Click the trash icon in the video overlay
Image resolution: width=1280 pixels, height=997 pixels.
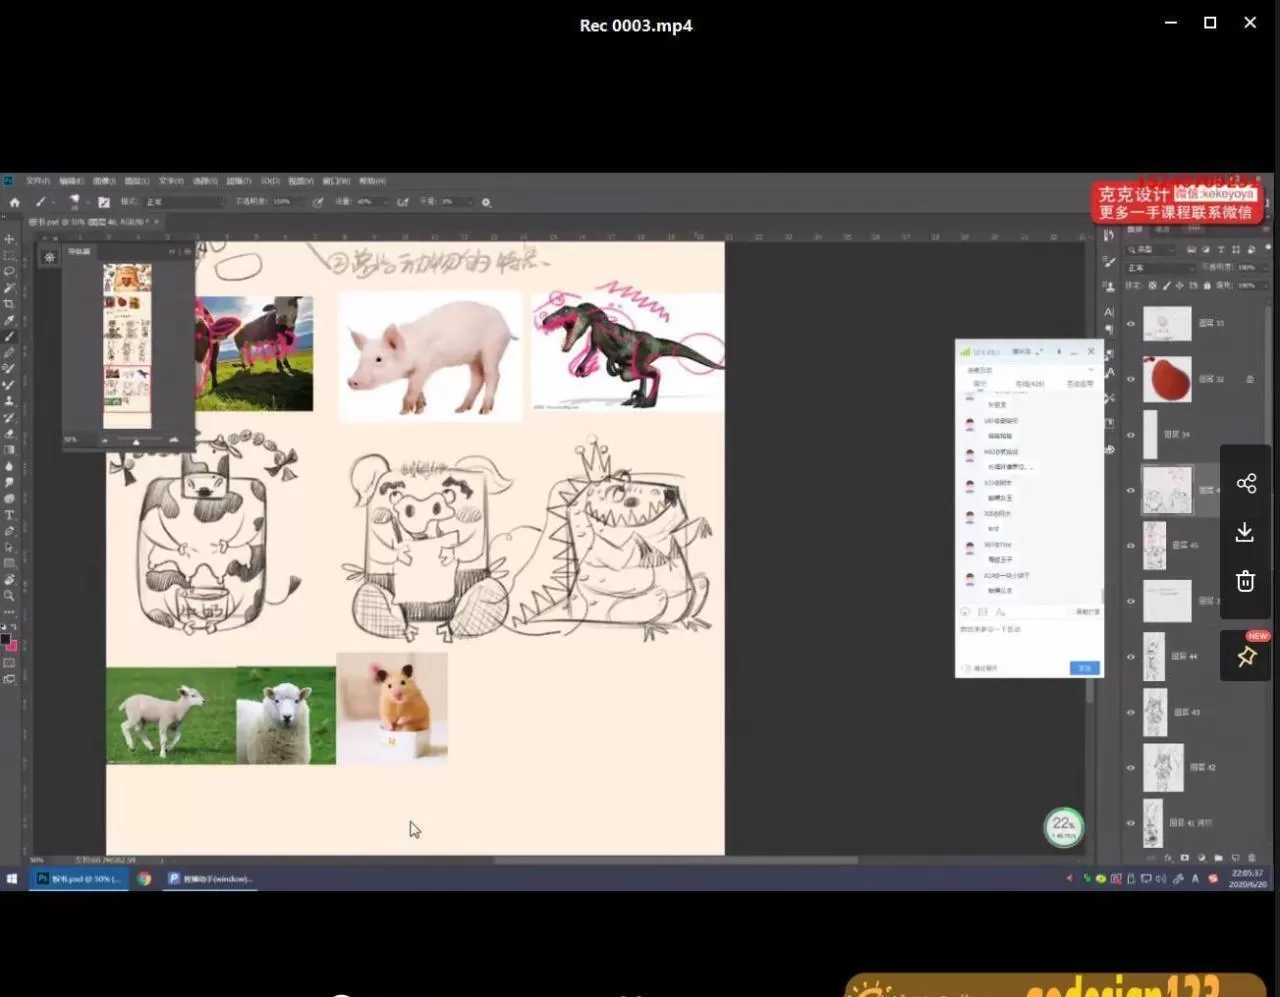coord(1245,581)
